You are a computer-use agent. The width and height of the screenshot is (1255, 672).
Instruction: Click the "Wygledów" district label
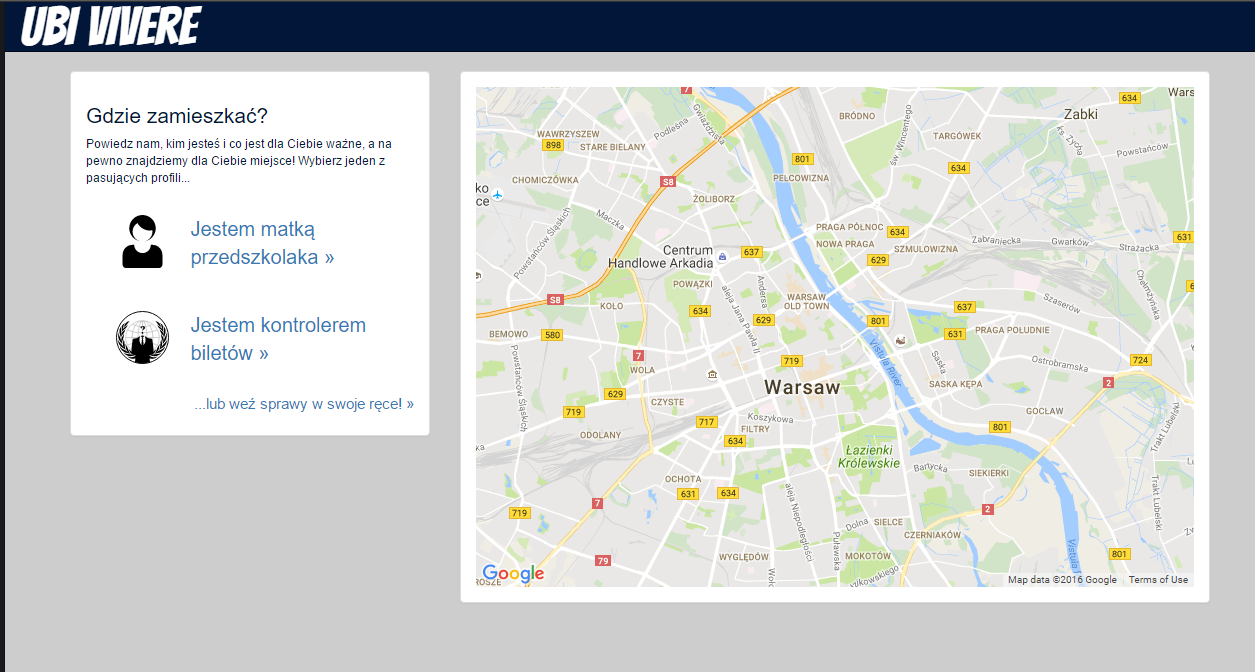[x=744, y=557]
